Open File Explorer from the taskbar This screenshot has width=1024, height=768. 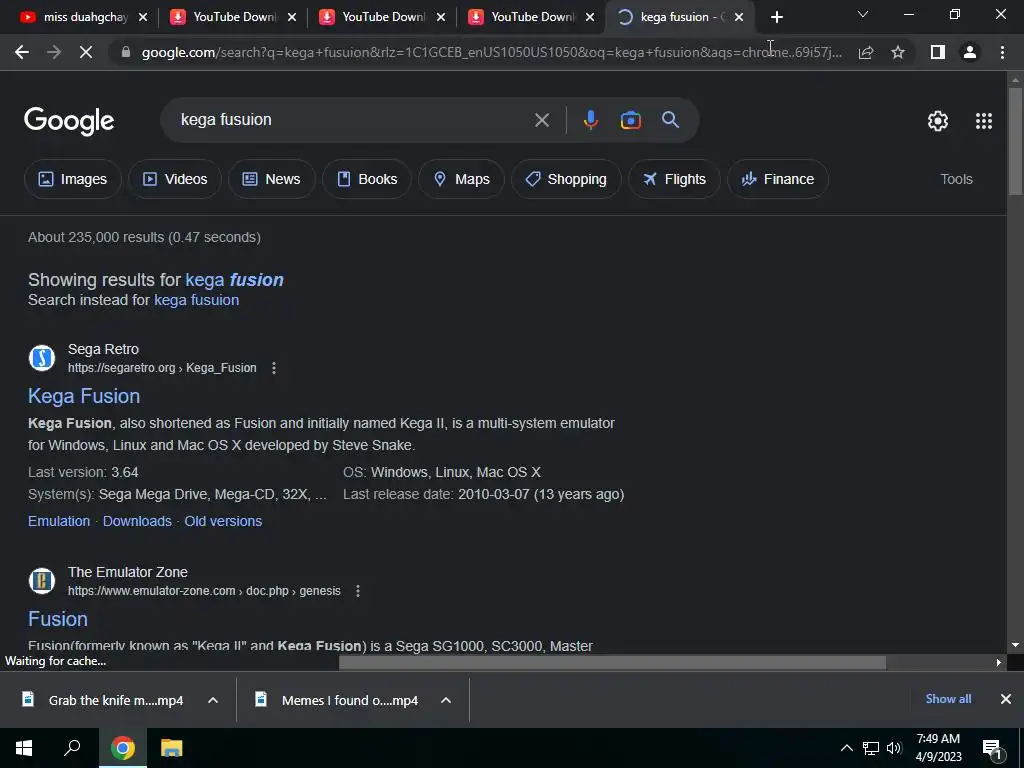coord(171,748)
